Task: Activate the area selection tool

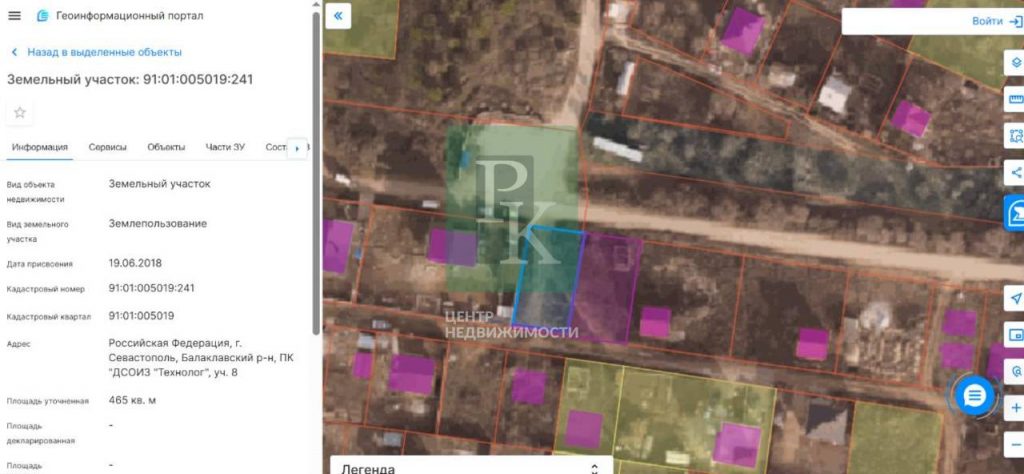Action: (x=1015, y=136)
